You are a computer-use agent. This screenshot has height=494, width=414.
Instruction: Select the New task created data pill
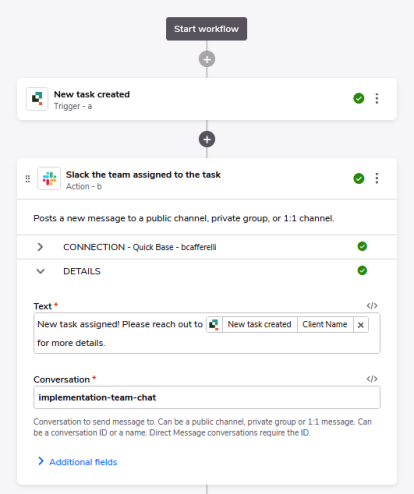pos(259,324)
